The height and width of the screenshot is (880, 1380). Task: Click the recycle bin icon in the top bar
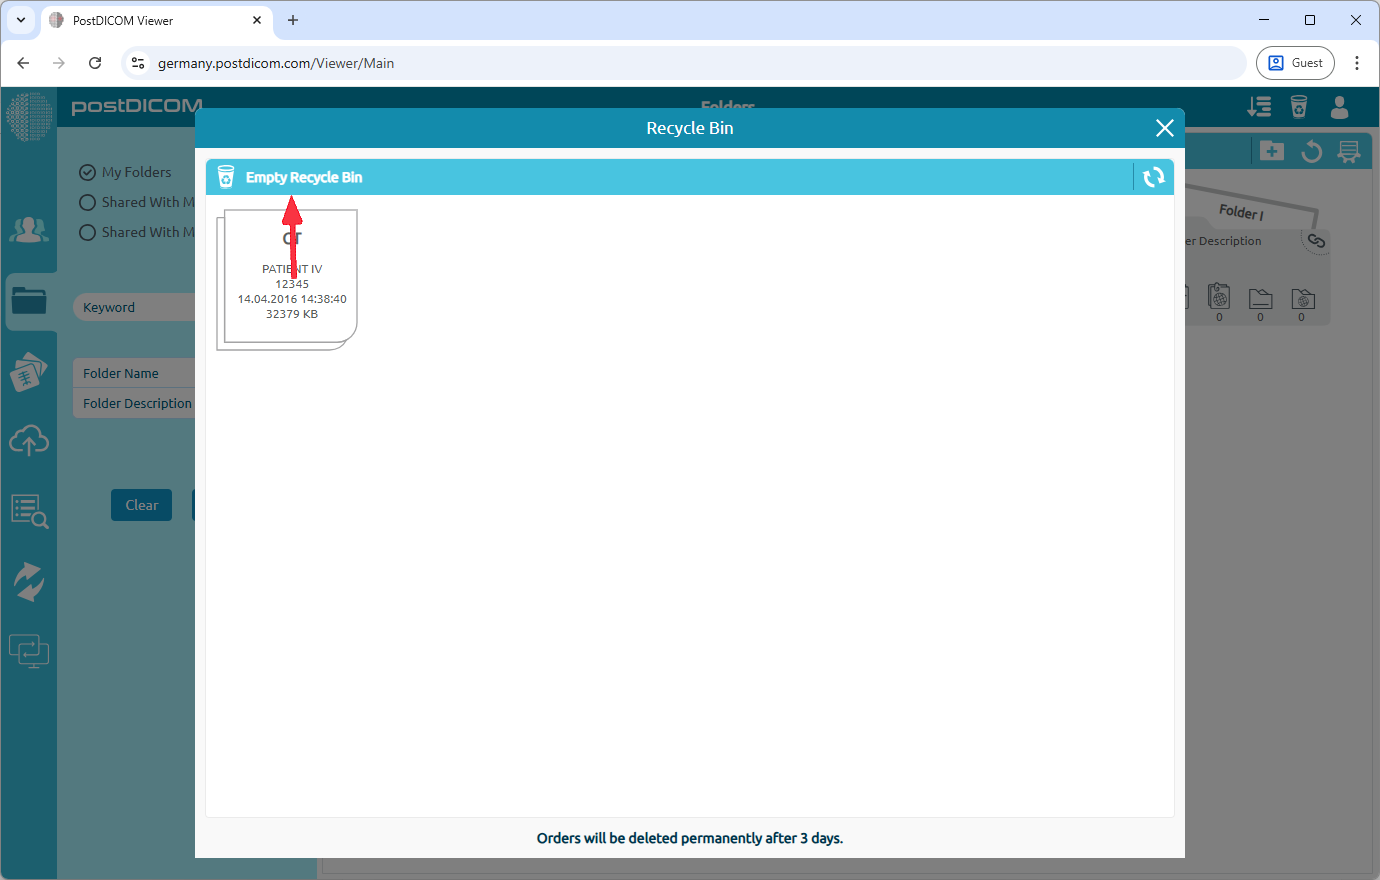click(x=1299, y=107)
